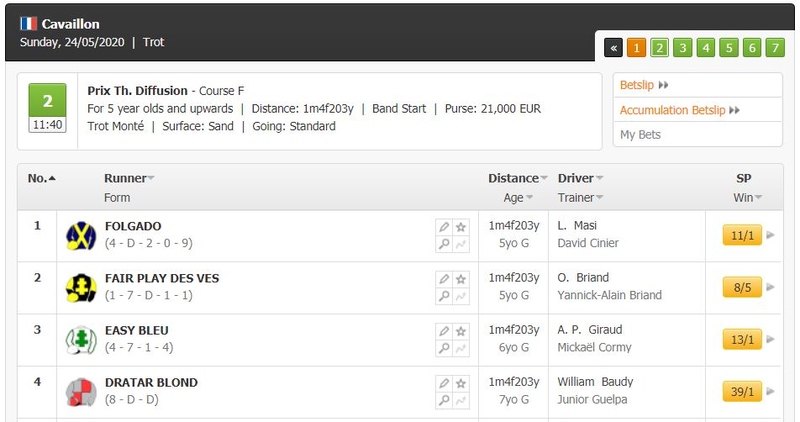Sort runners by Driver column arrow
This screenshot has height=422, width=800.
[x=599, y=178]
